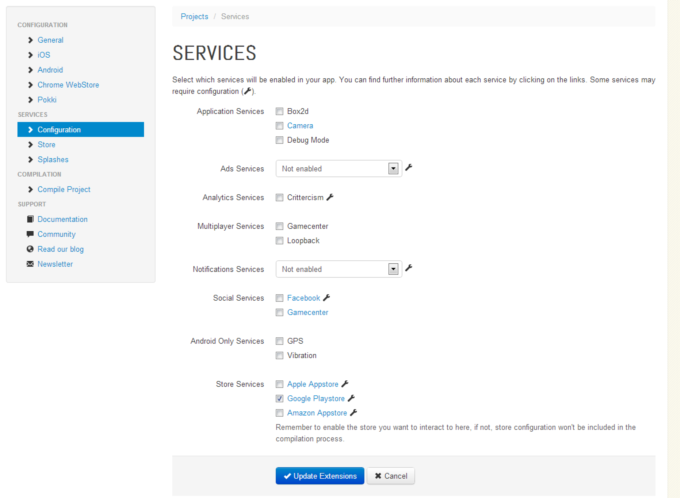Go to iOS configuration section
The height and width of the screenshot is (498, 680).
44,55
